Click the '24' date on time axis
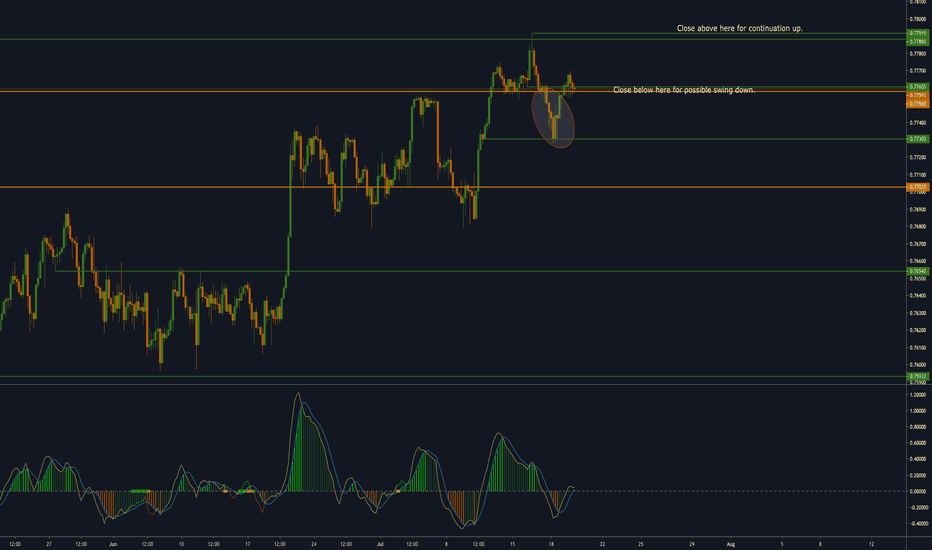This screenshot has height=550, width=932. pos(314,543)
